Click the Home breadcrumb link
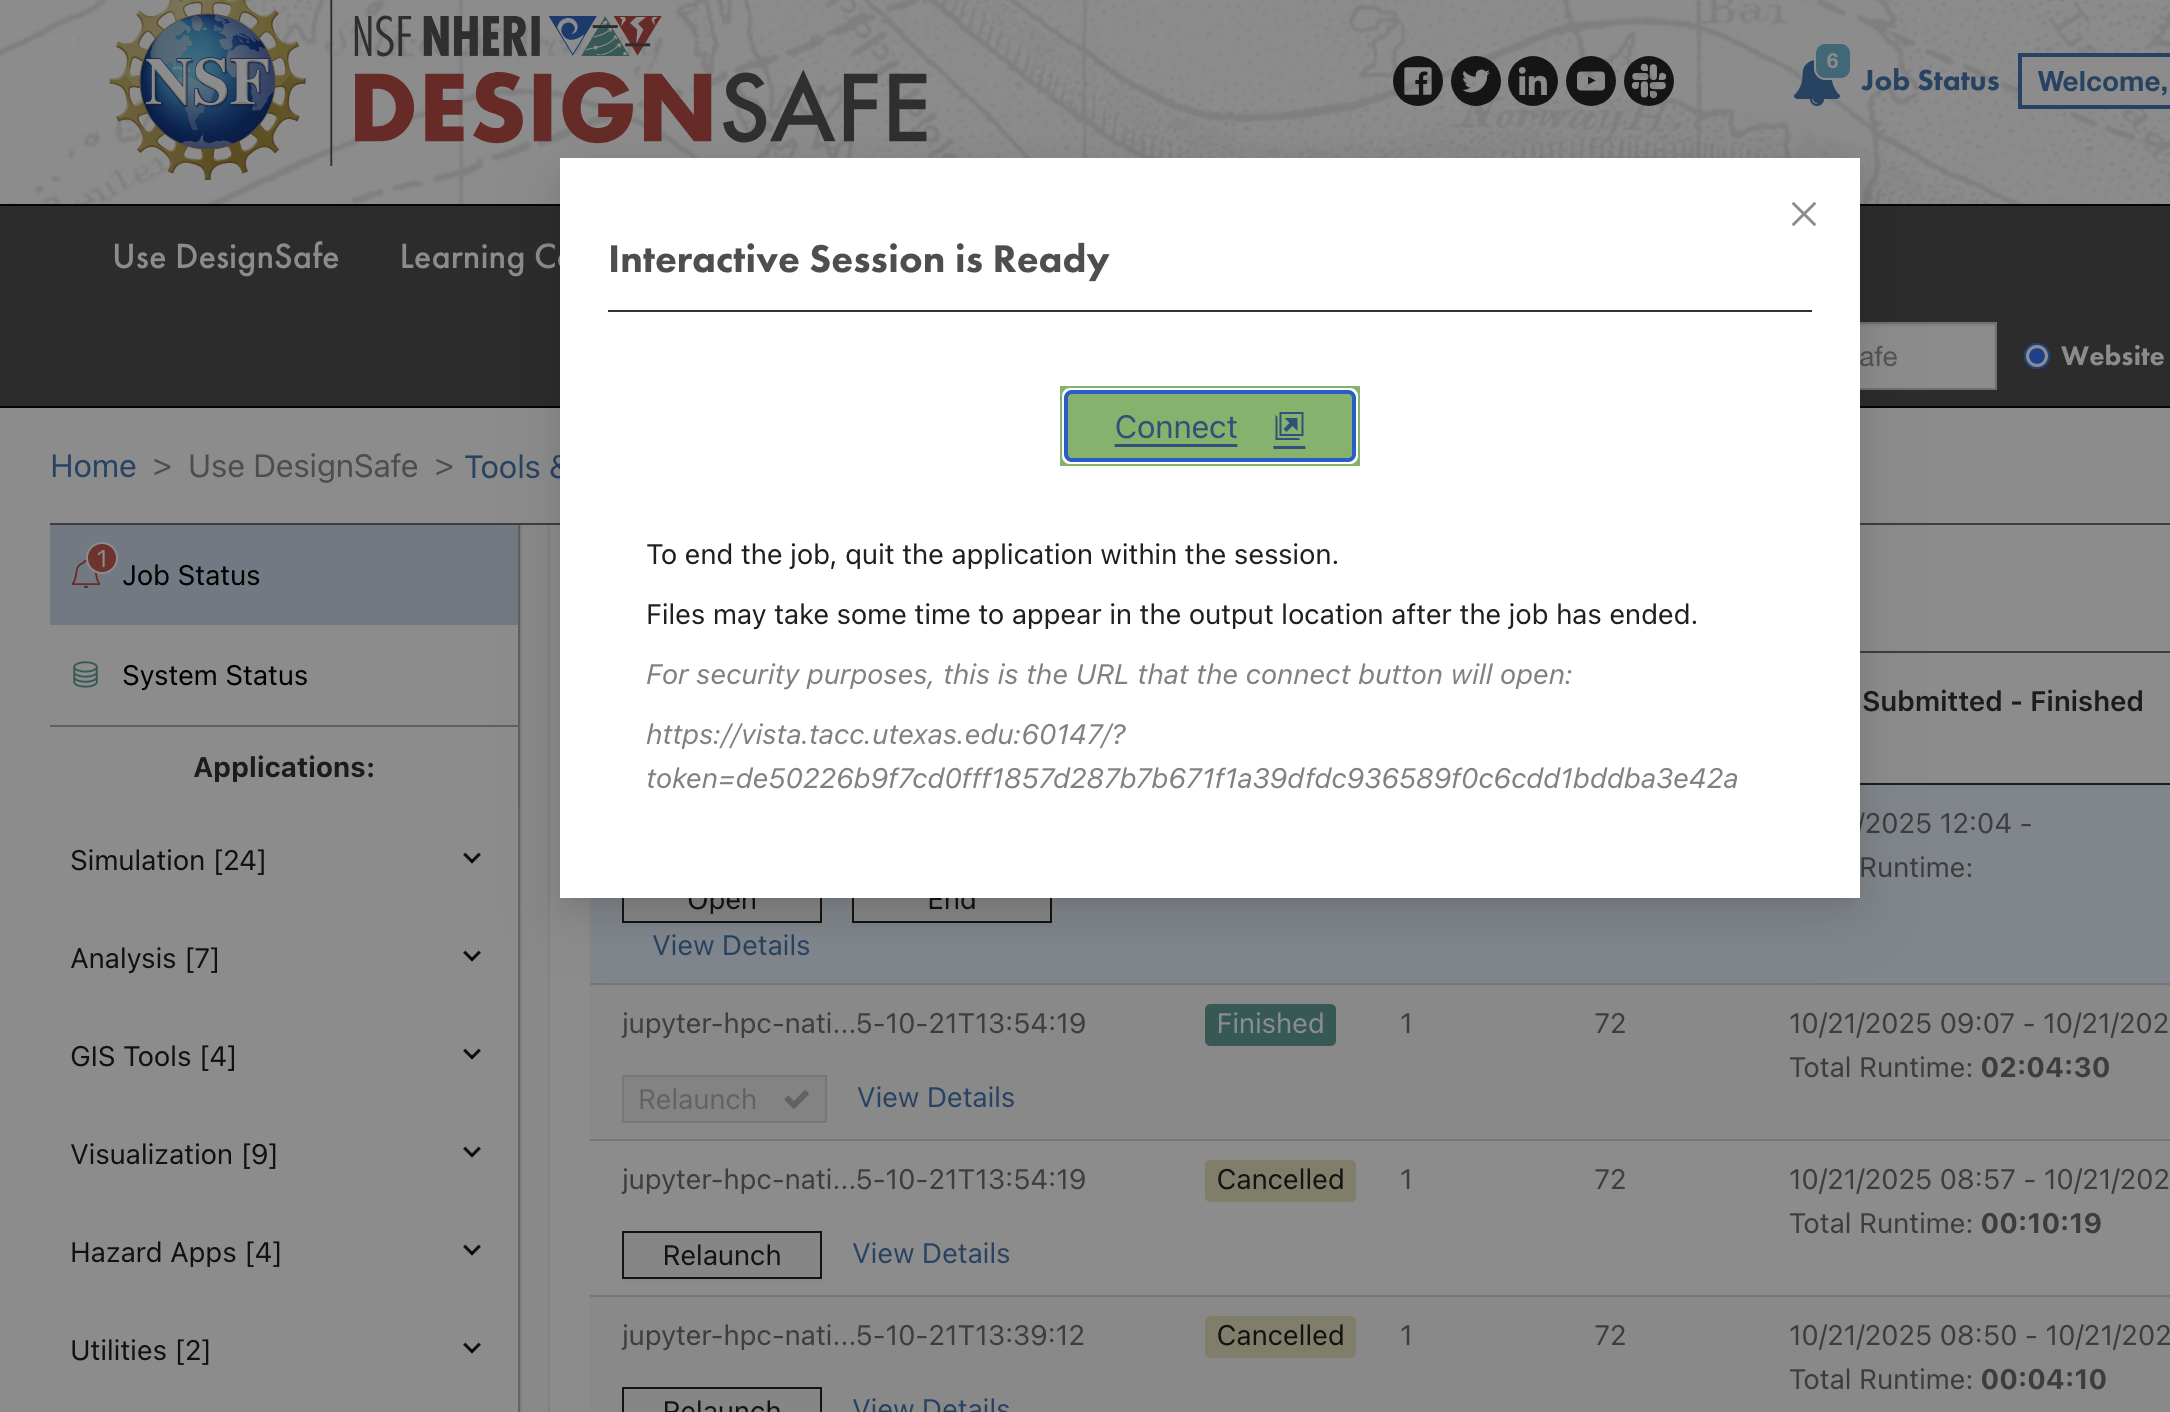This screenshot has height=1412, width=2170. [x=93, y=466]
